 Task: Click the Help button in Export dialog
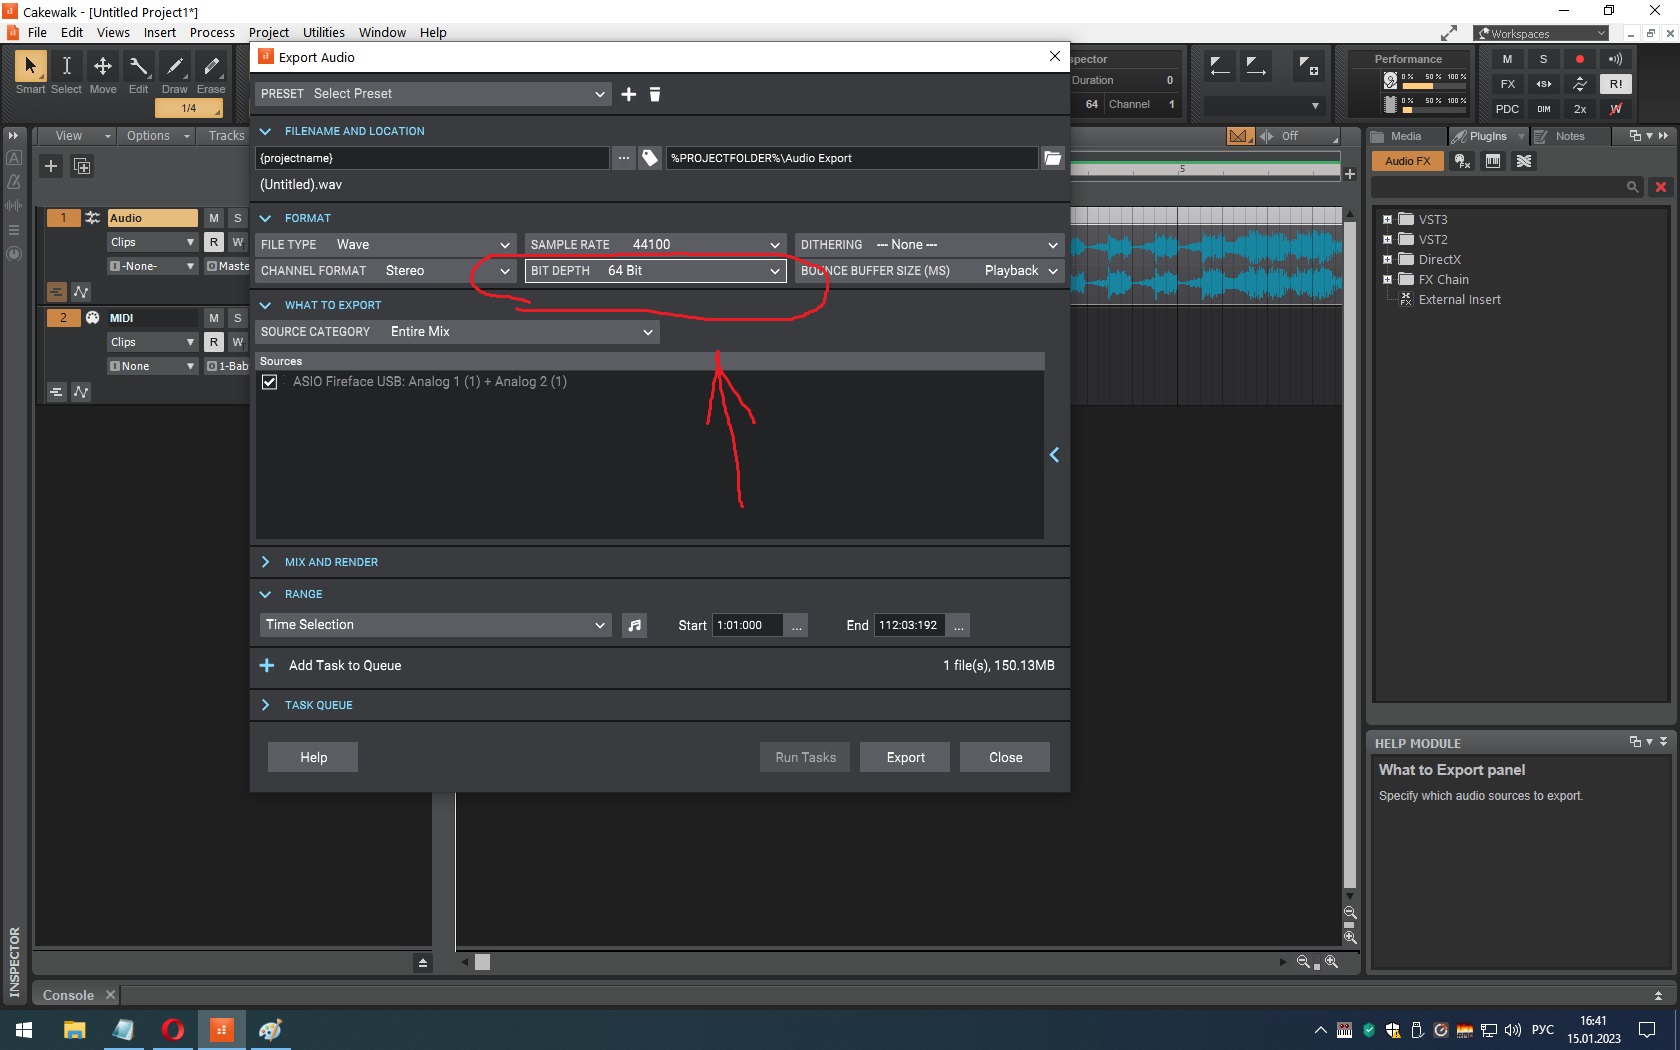point(313,757)
